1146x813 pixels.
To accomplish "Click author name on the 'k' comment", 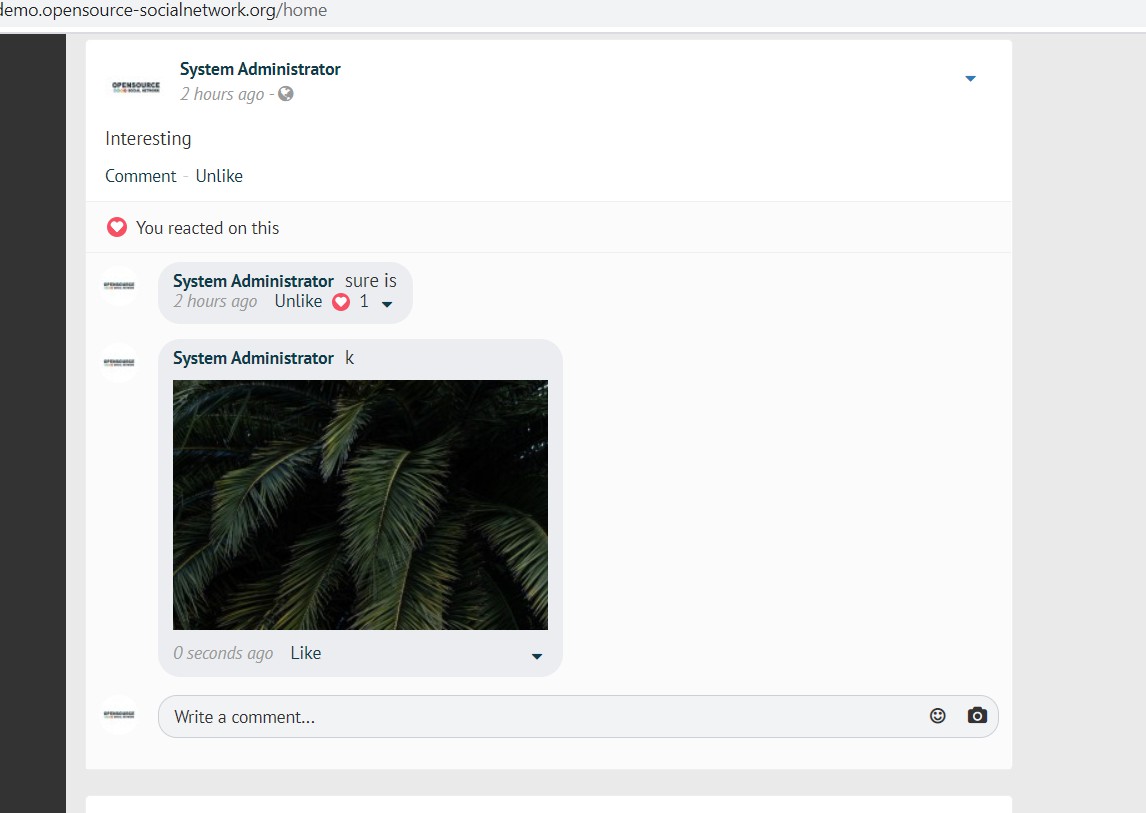I will [253, 358].
